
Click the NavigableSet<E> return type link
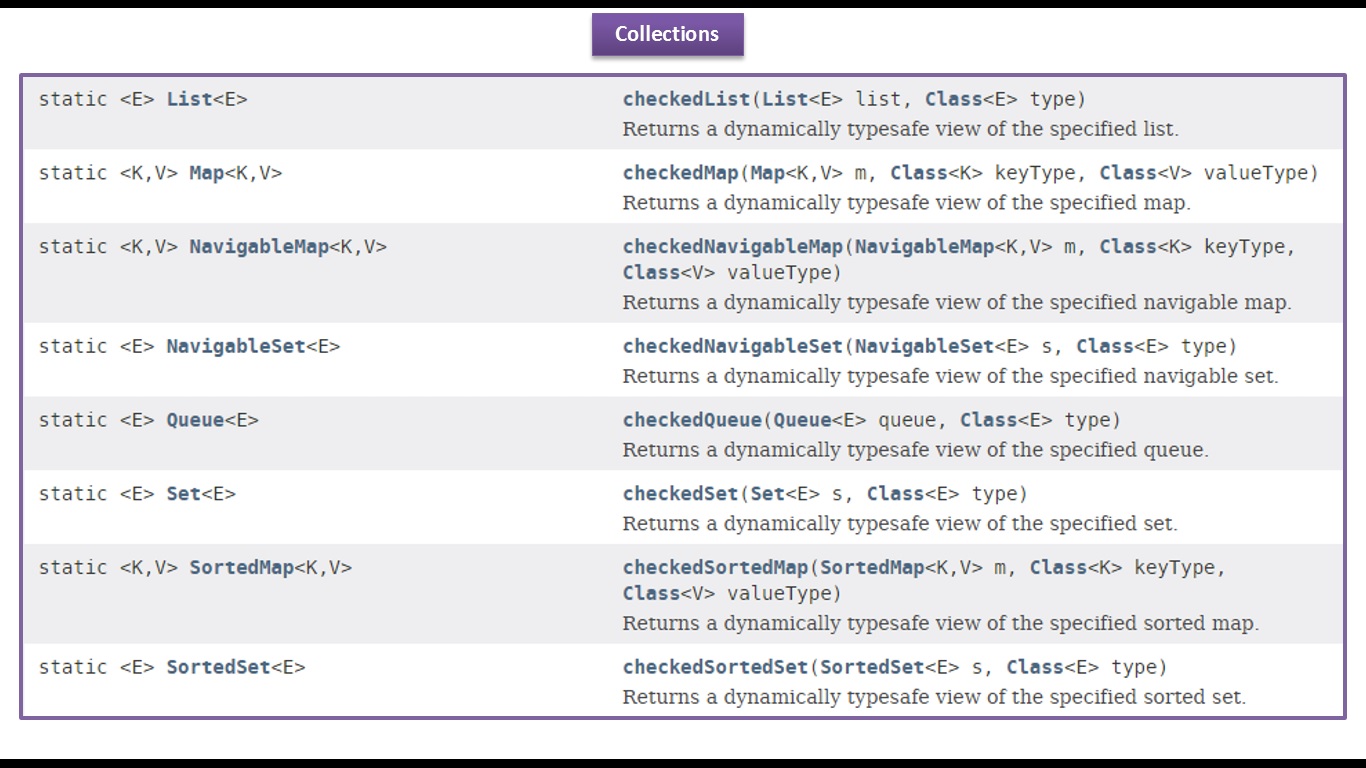[x=235, y=347]
